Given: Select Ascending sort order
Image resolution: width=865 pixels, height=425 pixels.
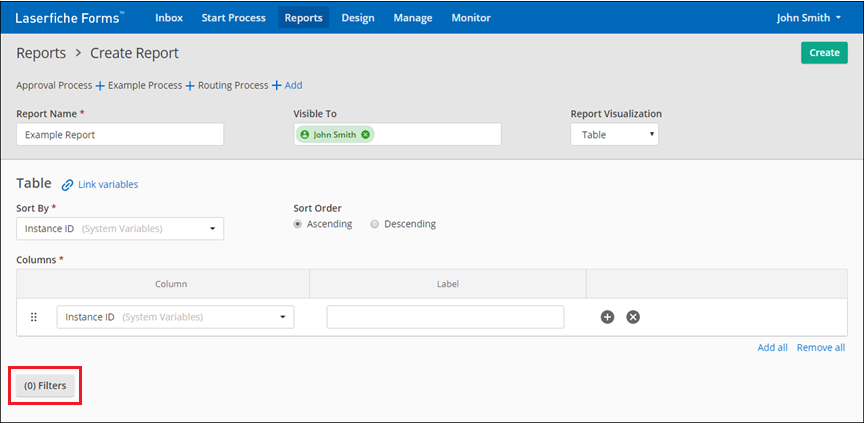Looking at the screenshot, I should click(298, 224).
